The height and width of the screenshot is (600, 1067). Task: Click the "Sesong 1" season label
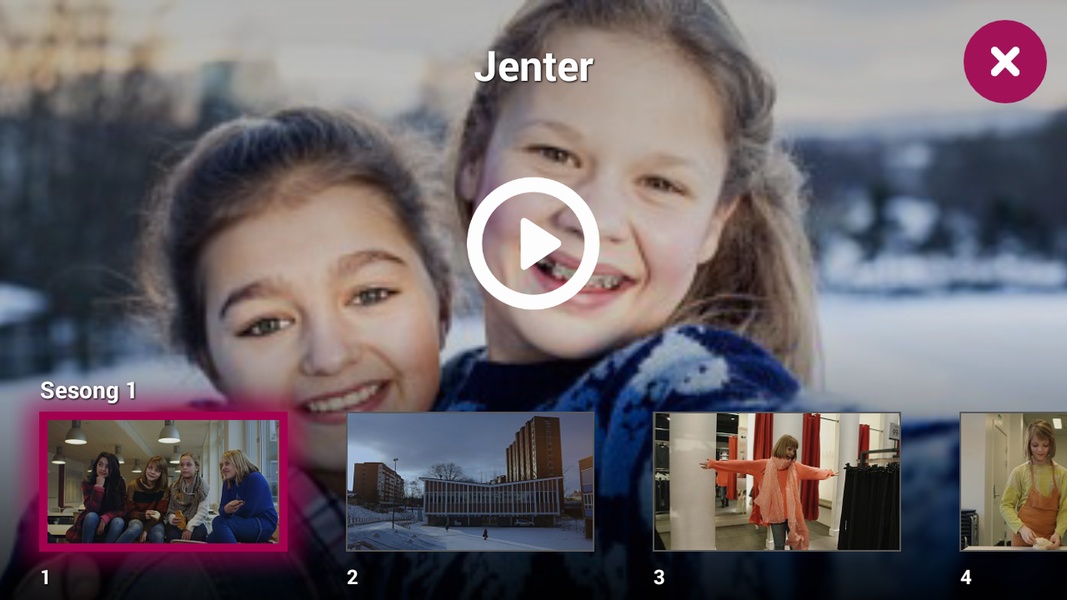[x=88, y=391]
